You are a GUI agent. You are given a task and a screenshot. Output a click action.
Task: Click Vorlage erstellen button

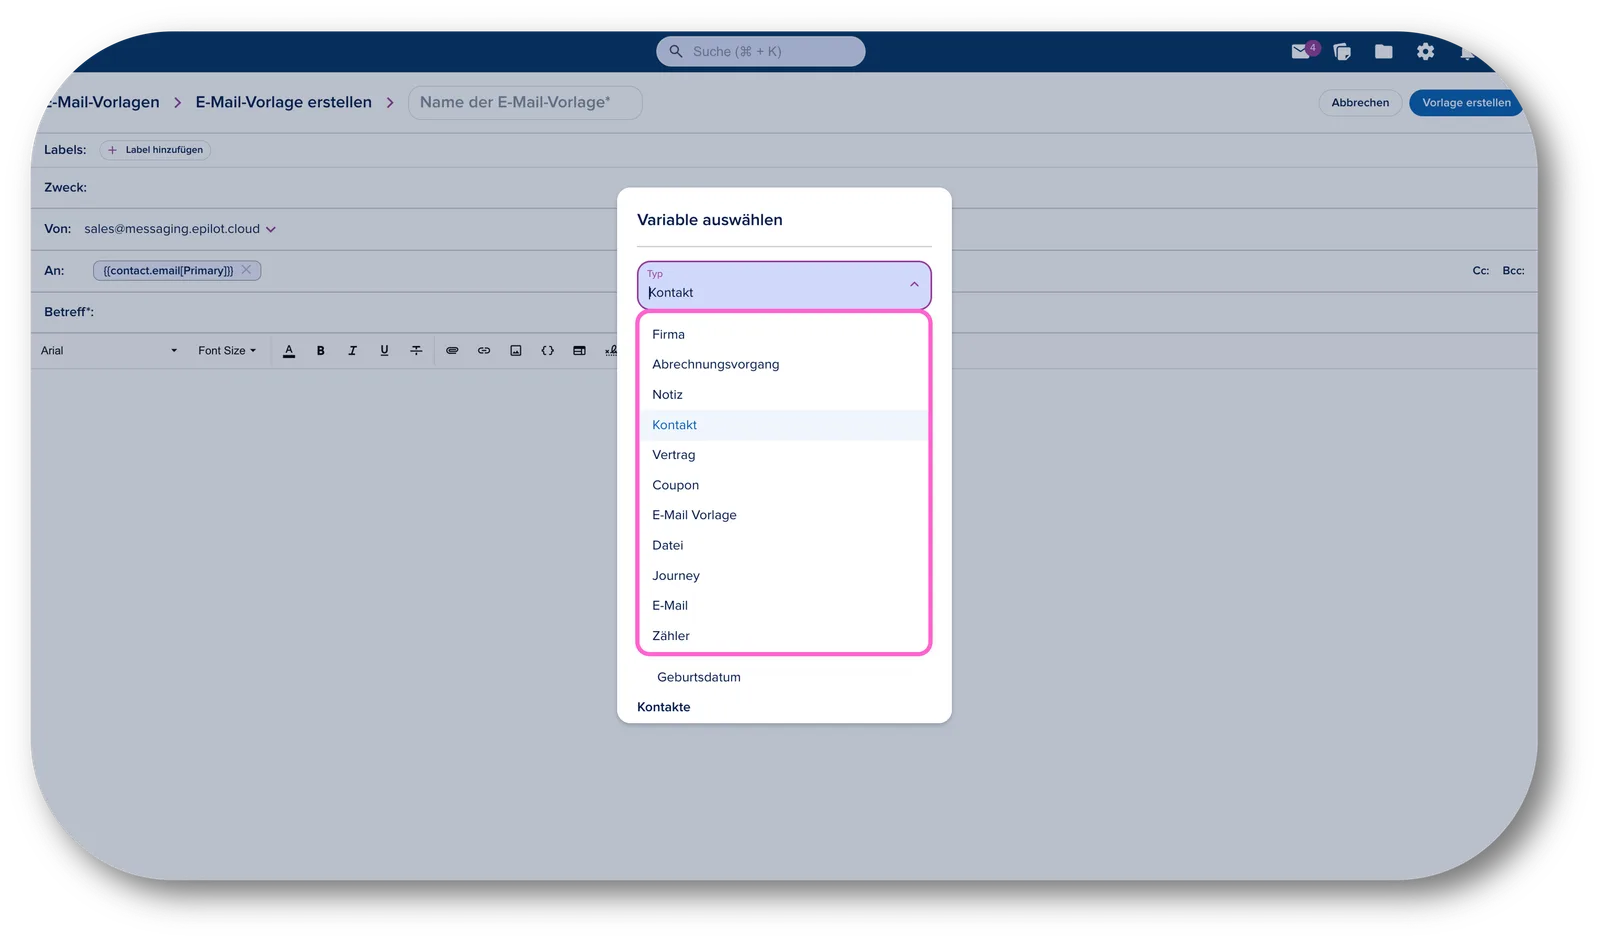point(1465,103)
